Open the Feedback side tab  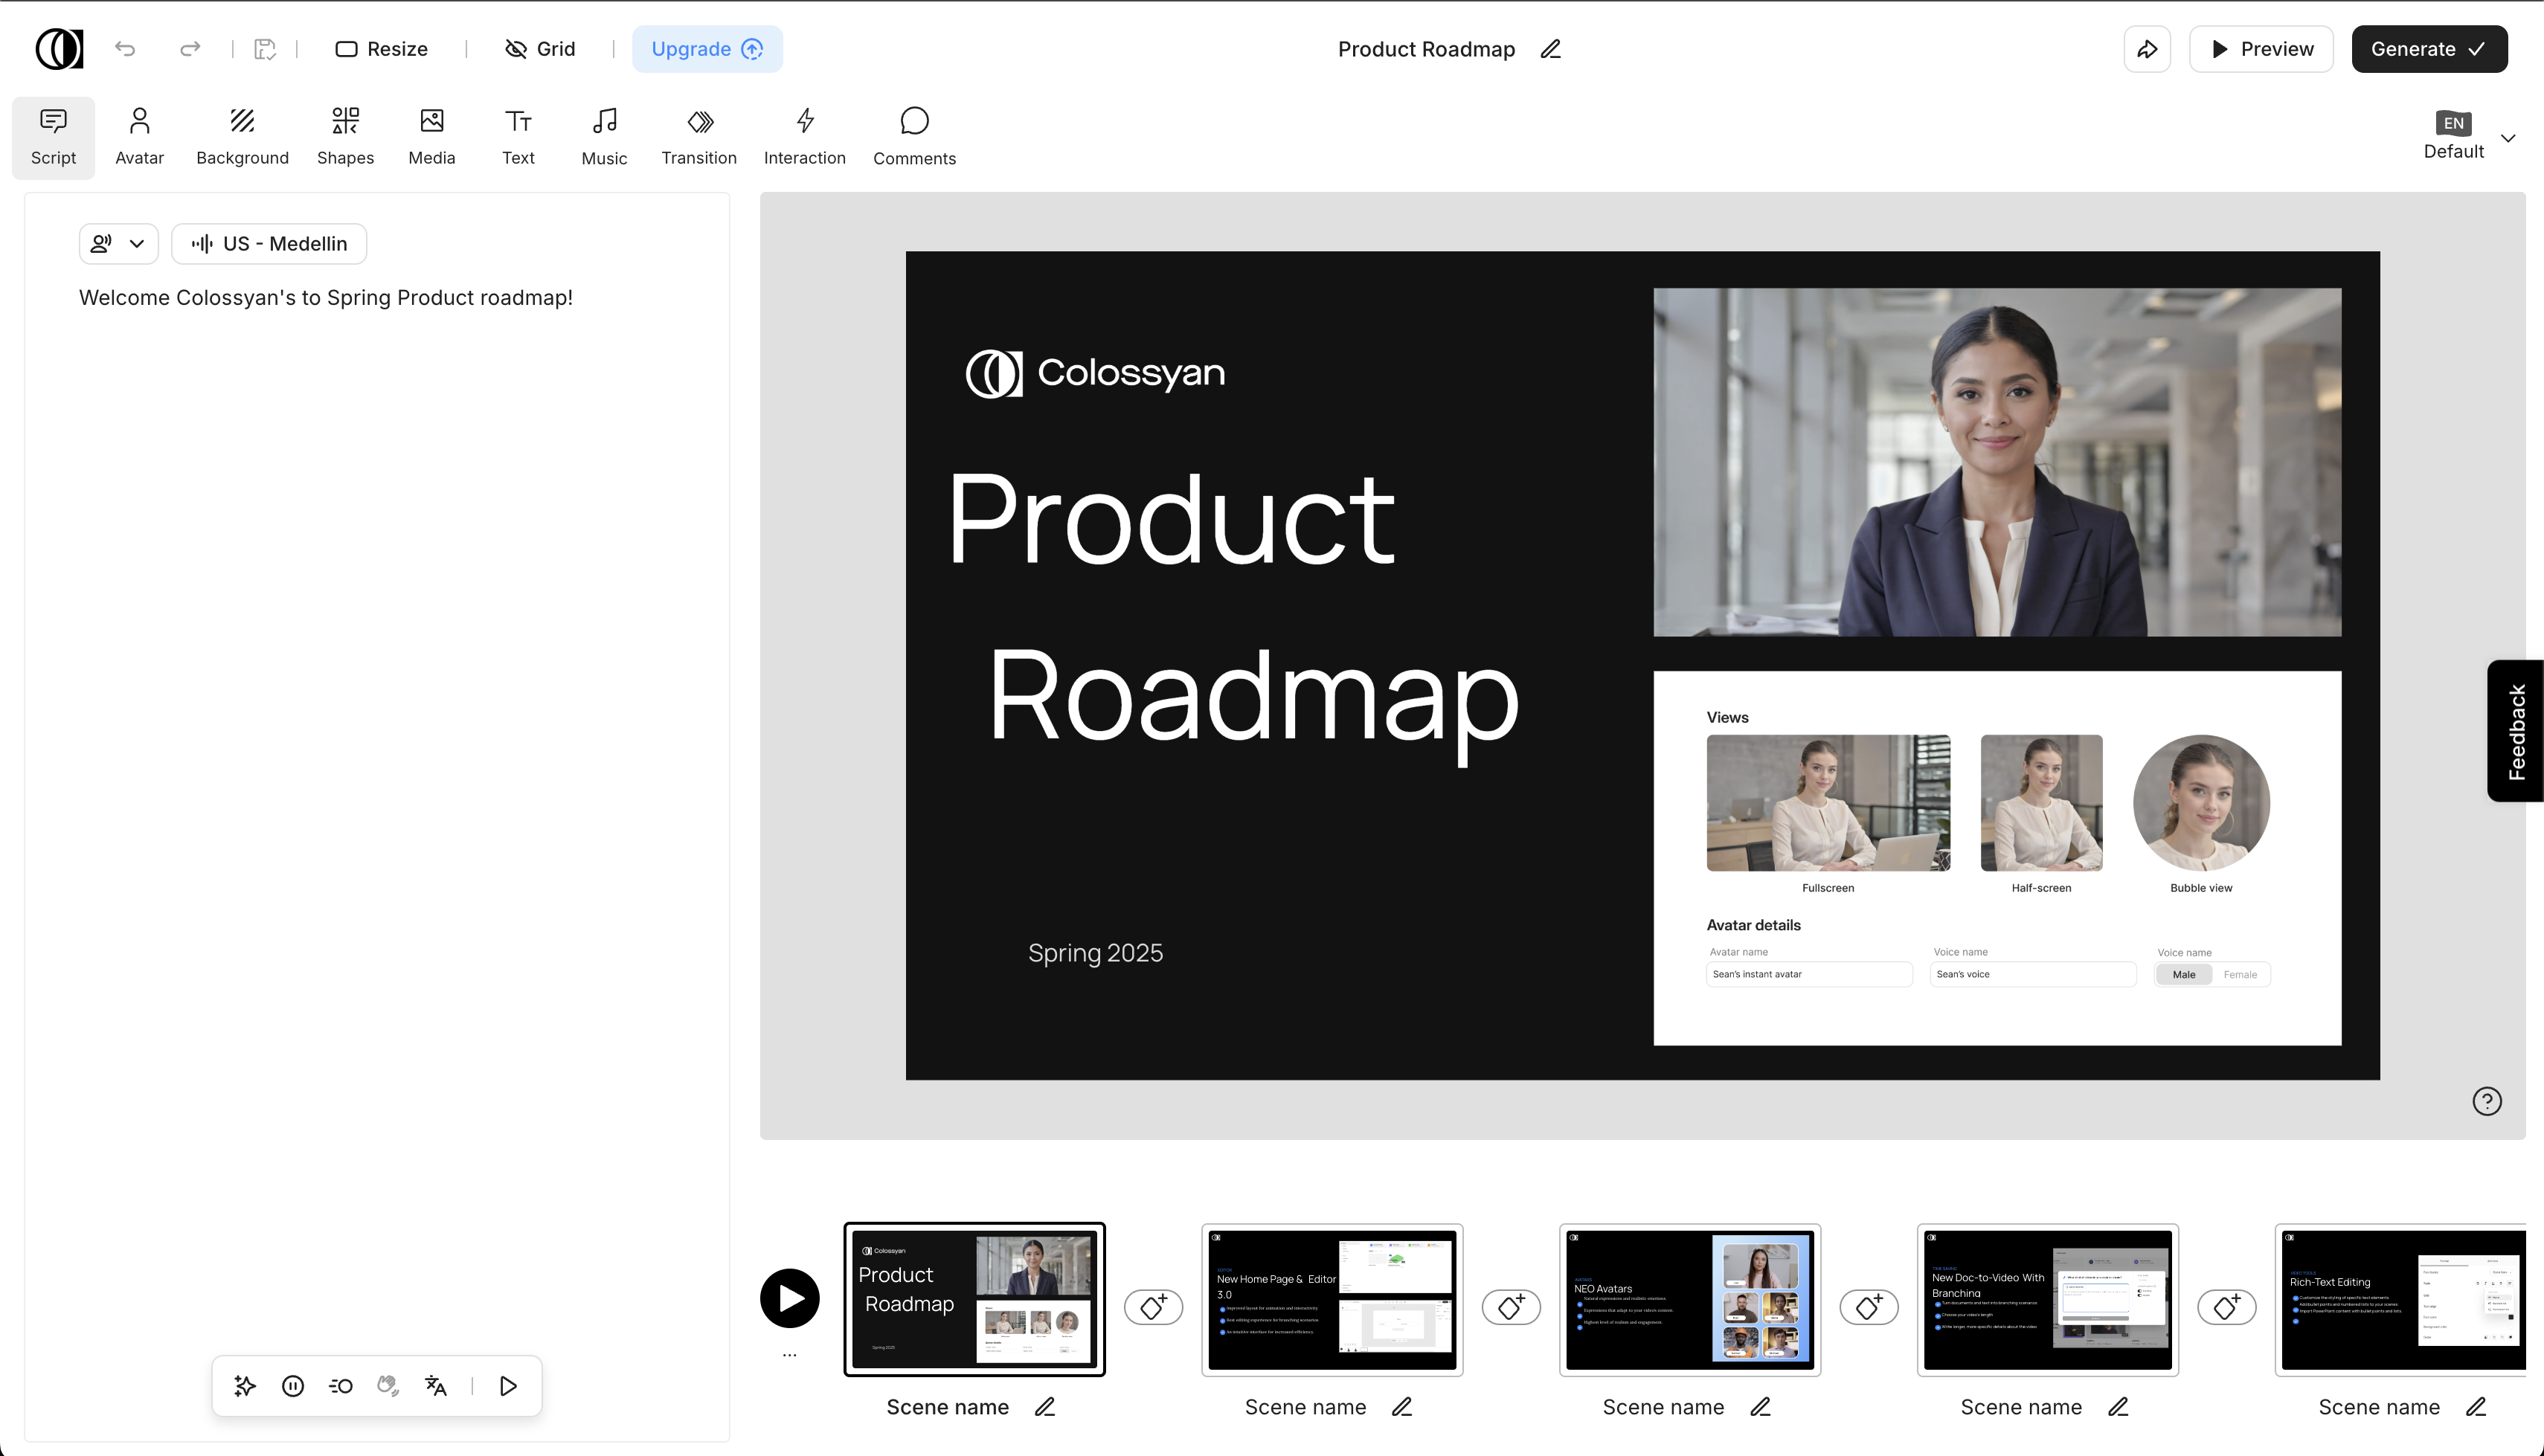[2516, 731]
